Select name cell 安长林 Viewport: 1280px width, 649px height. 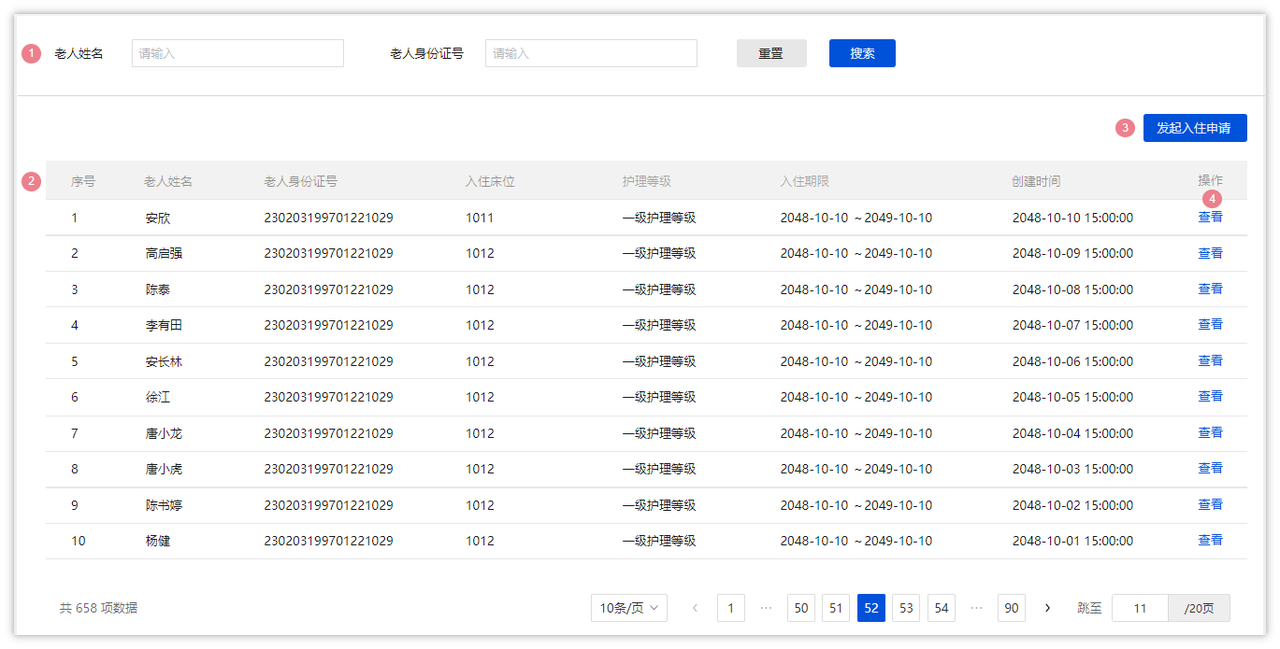click(x=164, y=362)
